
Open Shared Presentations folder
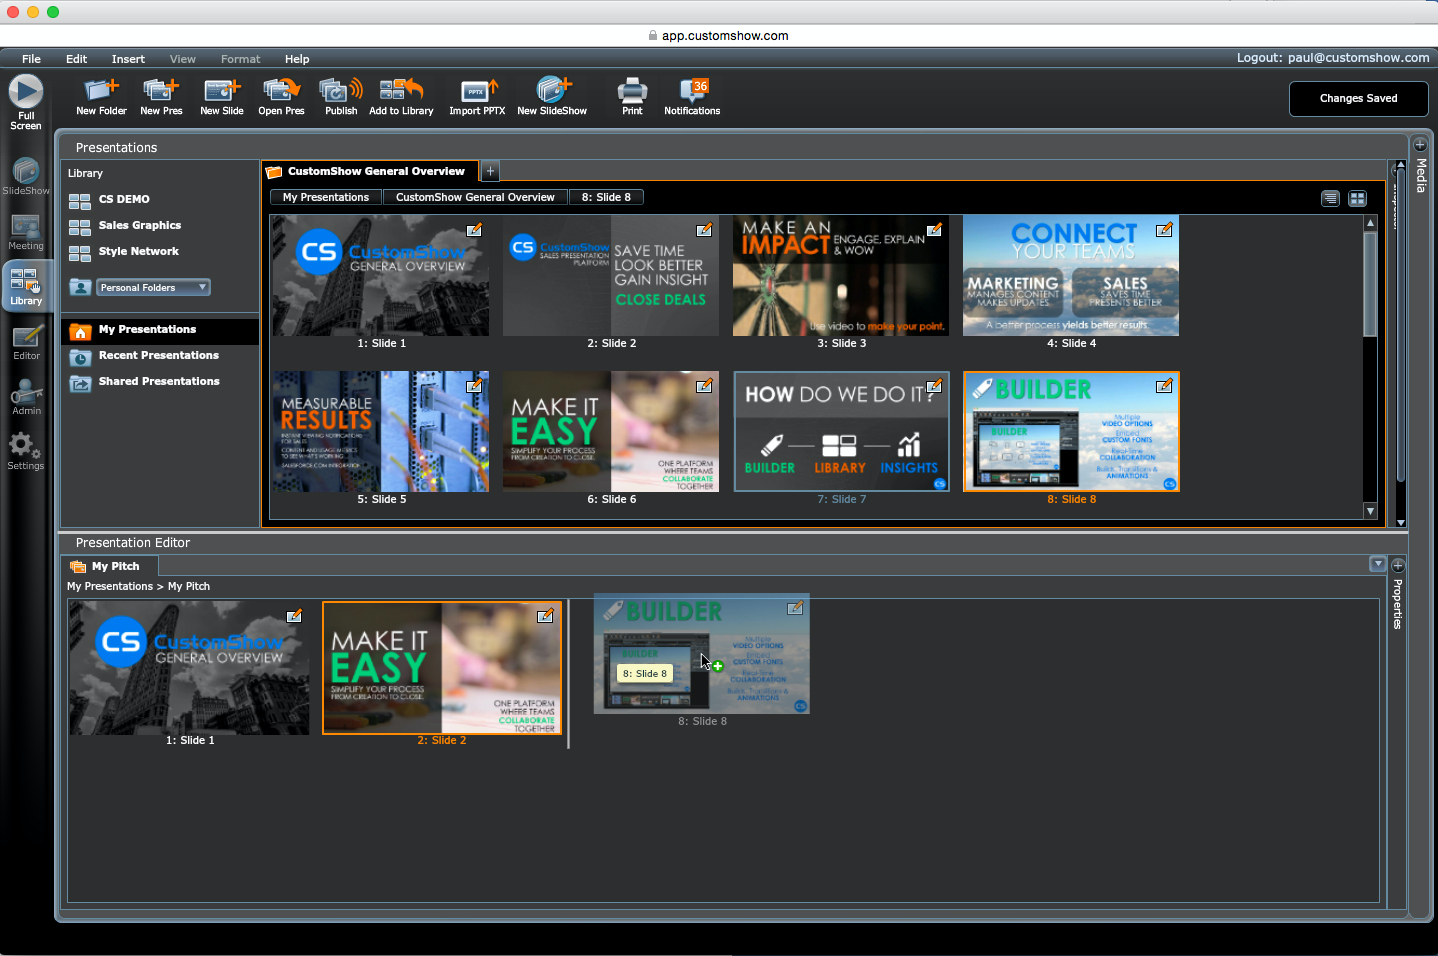tap(160, 382)
